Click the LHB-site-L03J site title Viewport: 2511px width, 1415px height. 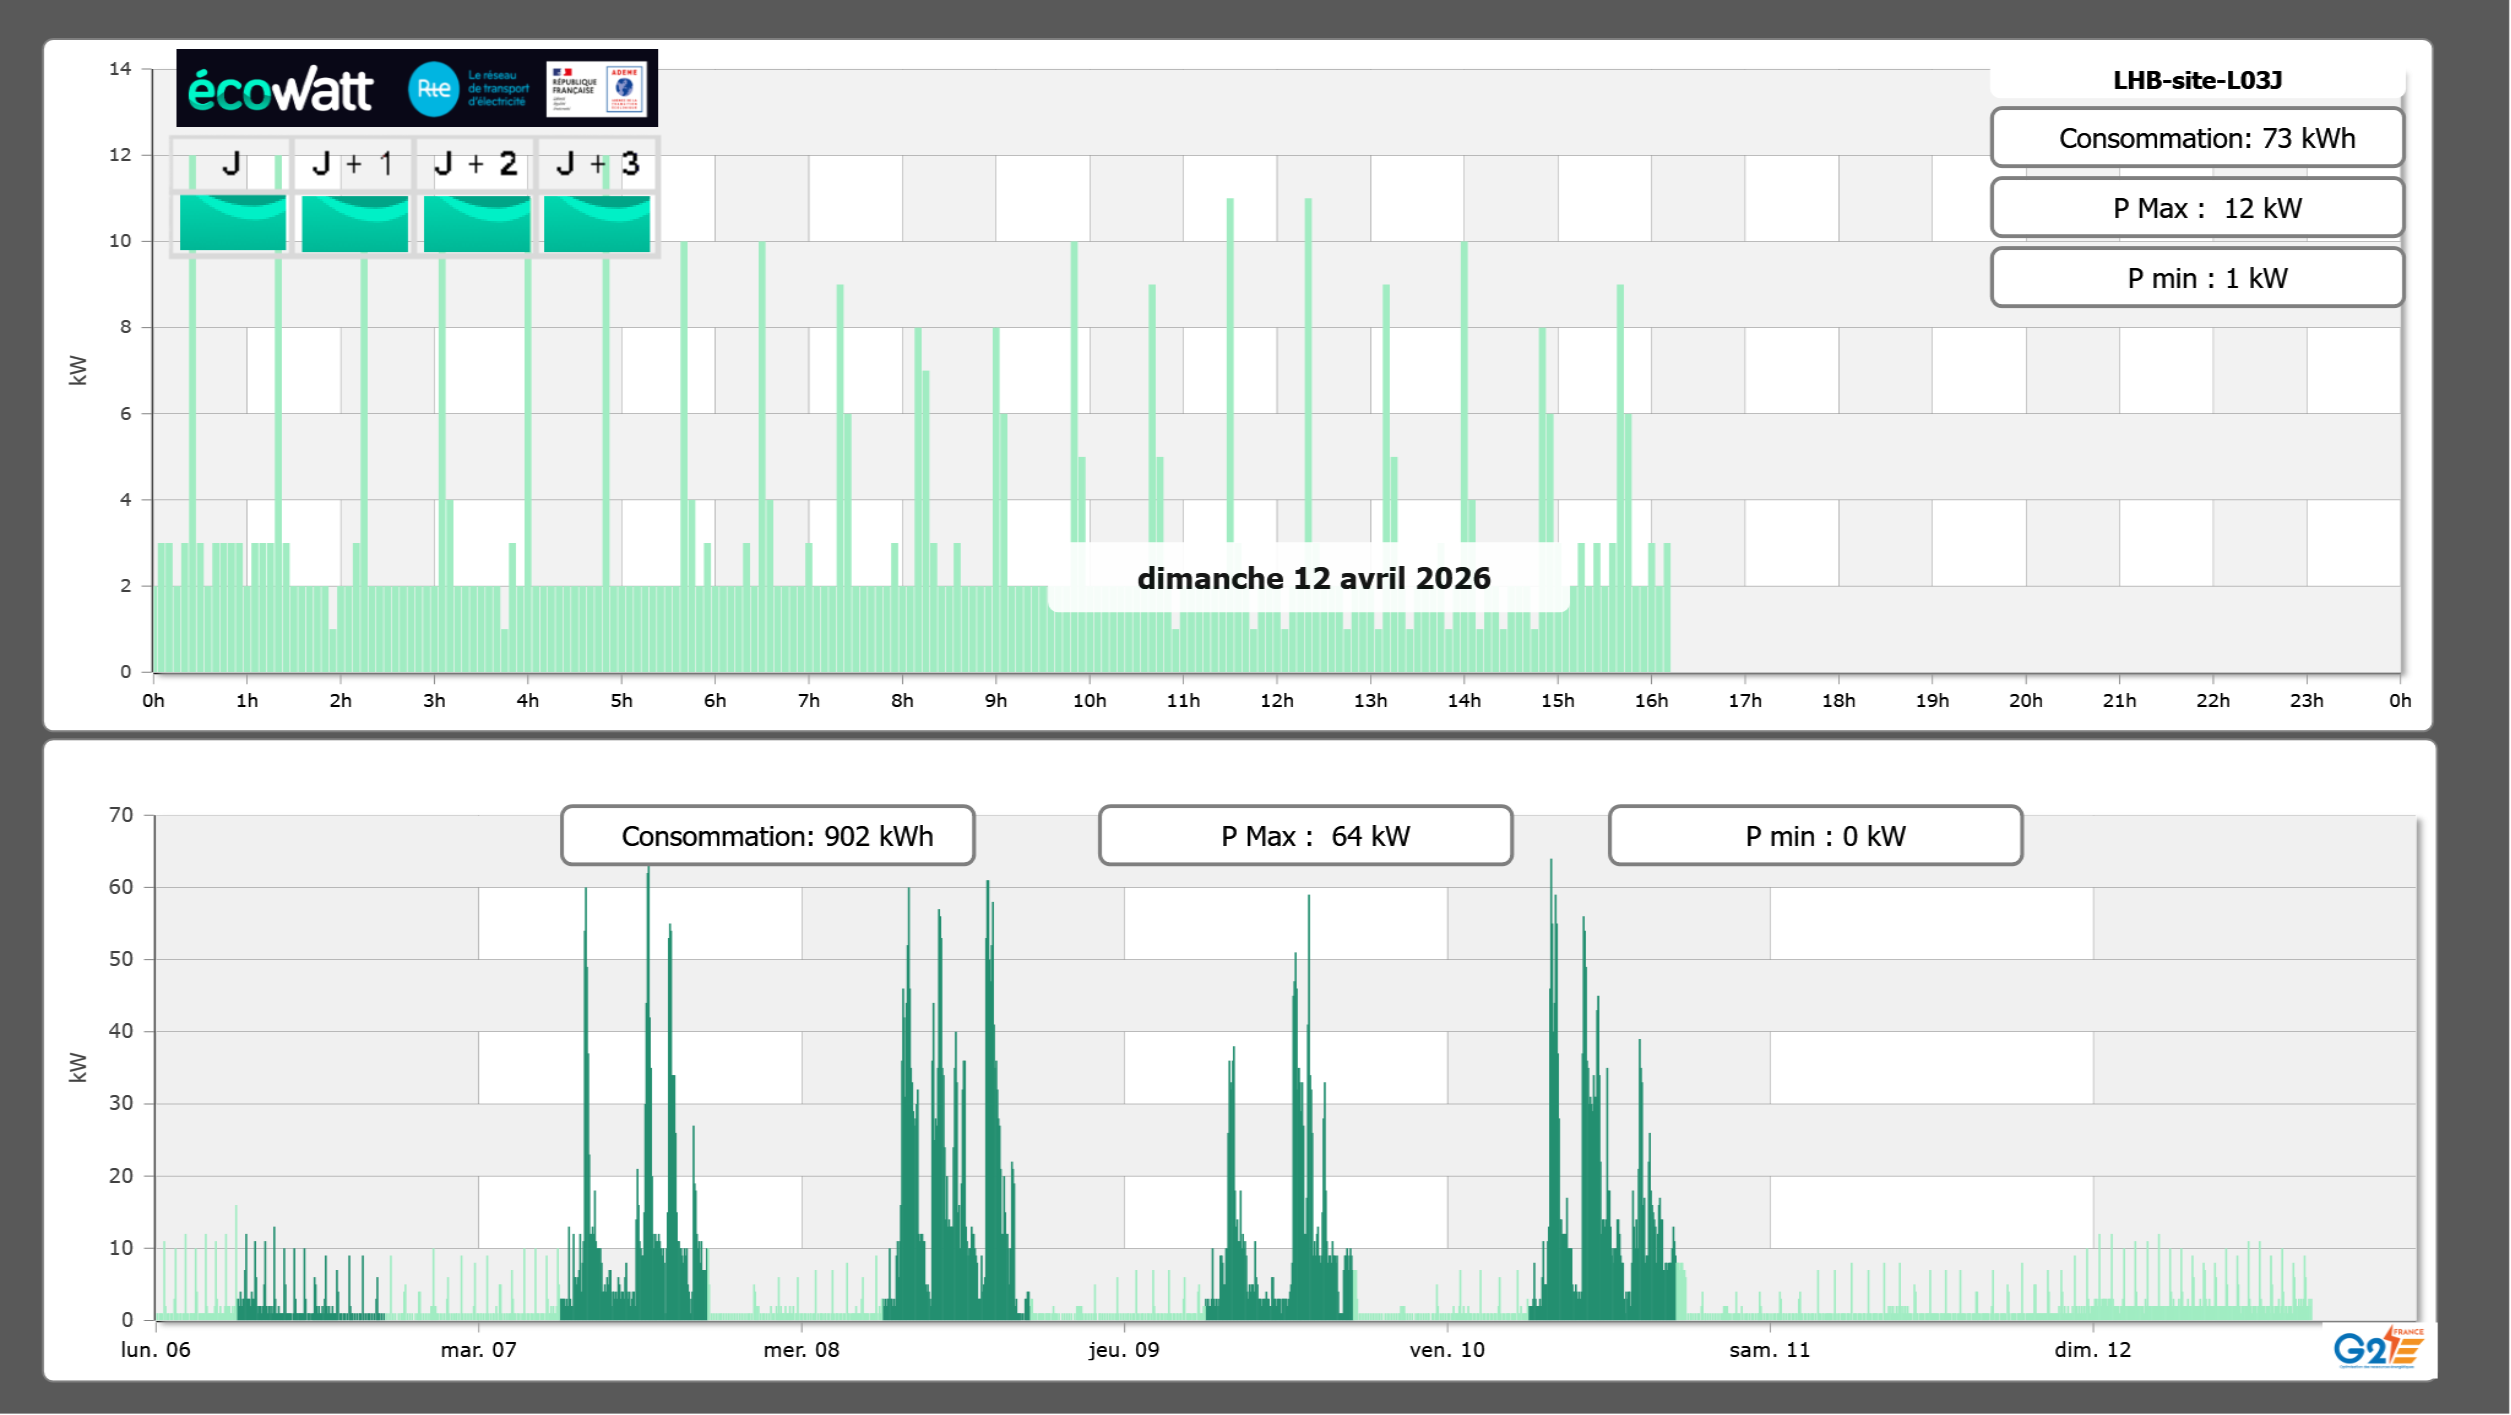[2197, 80]
